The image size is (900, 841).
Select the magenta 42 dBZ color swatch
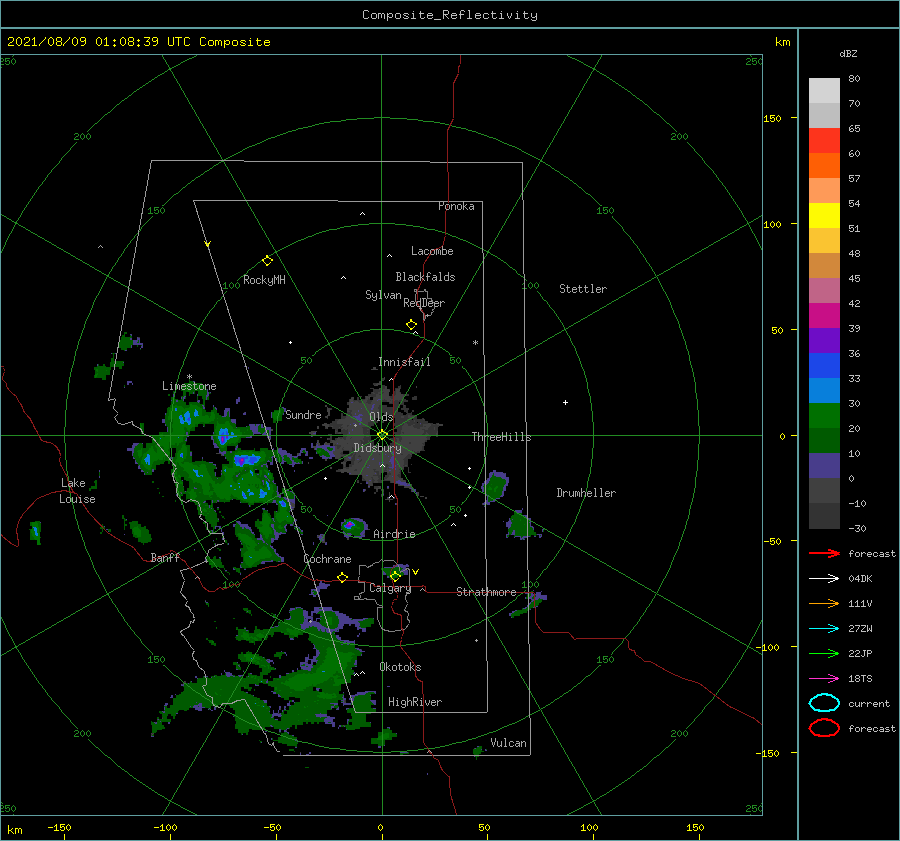pyautogui.click(x=824, y=315)
